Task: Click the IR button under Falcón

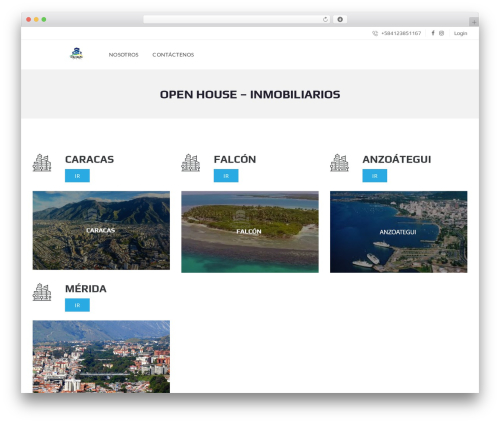Action: click(226, 176)
